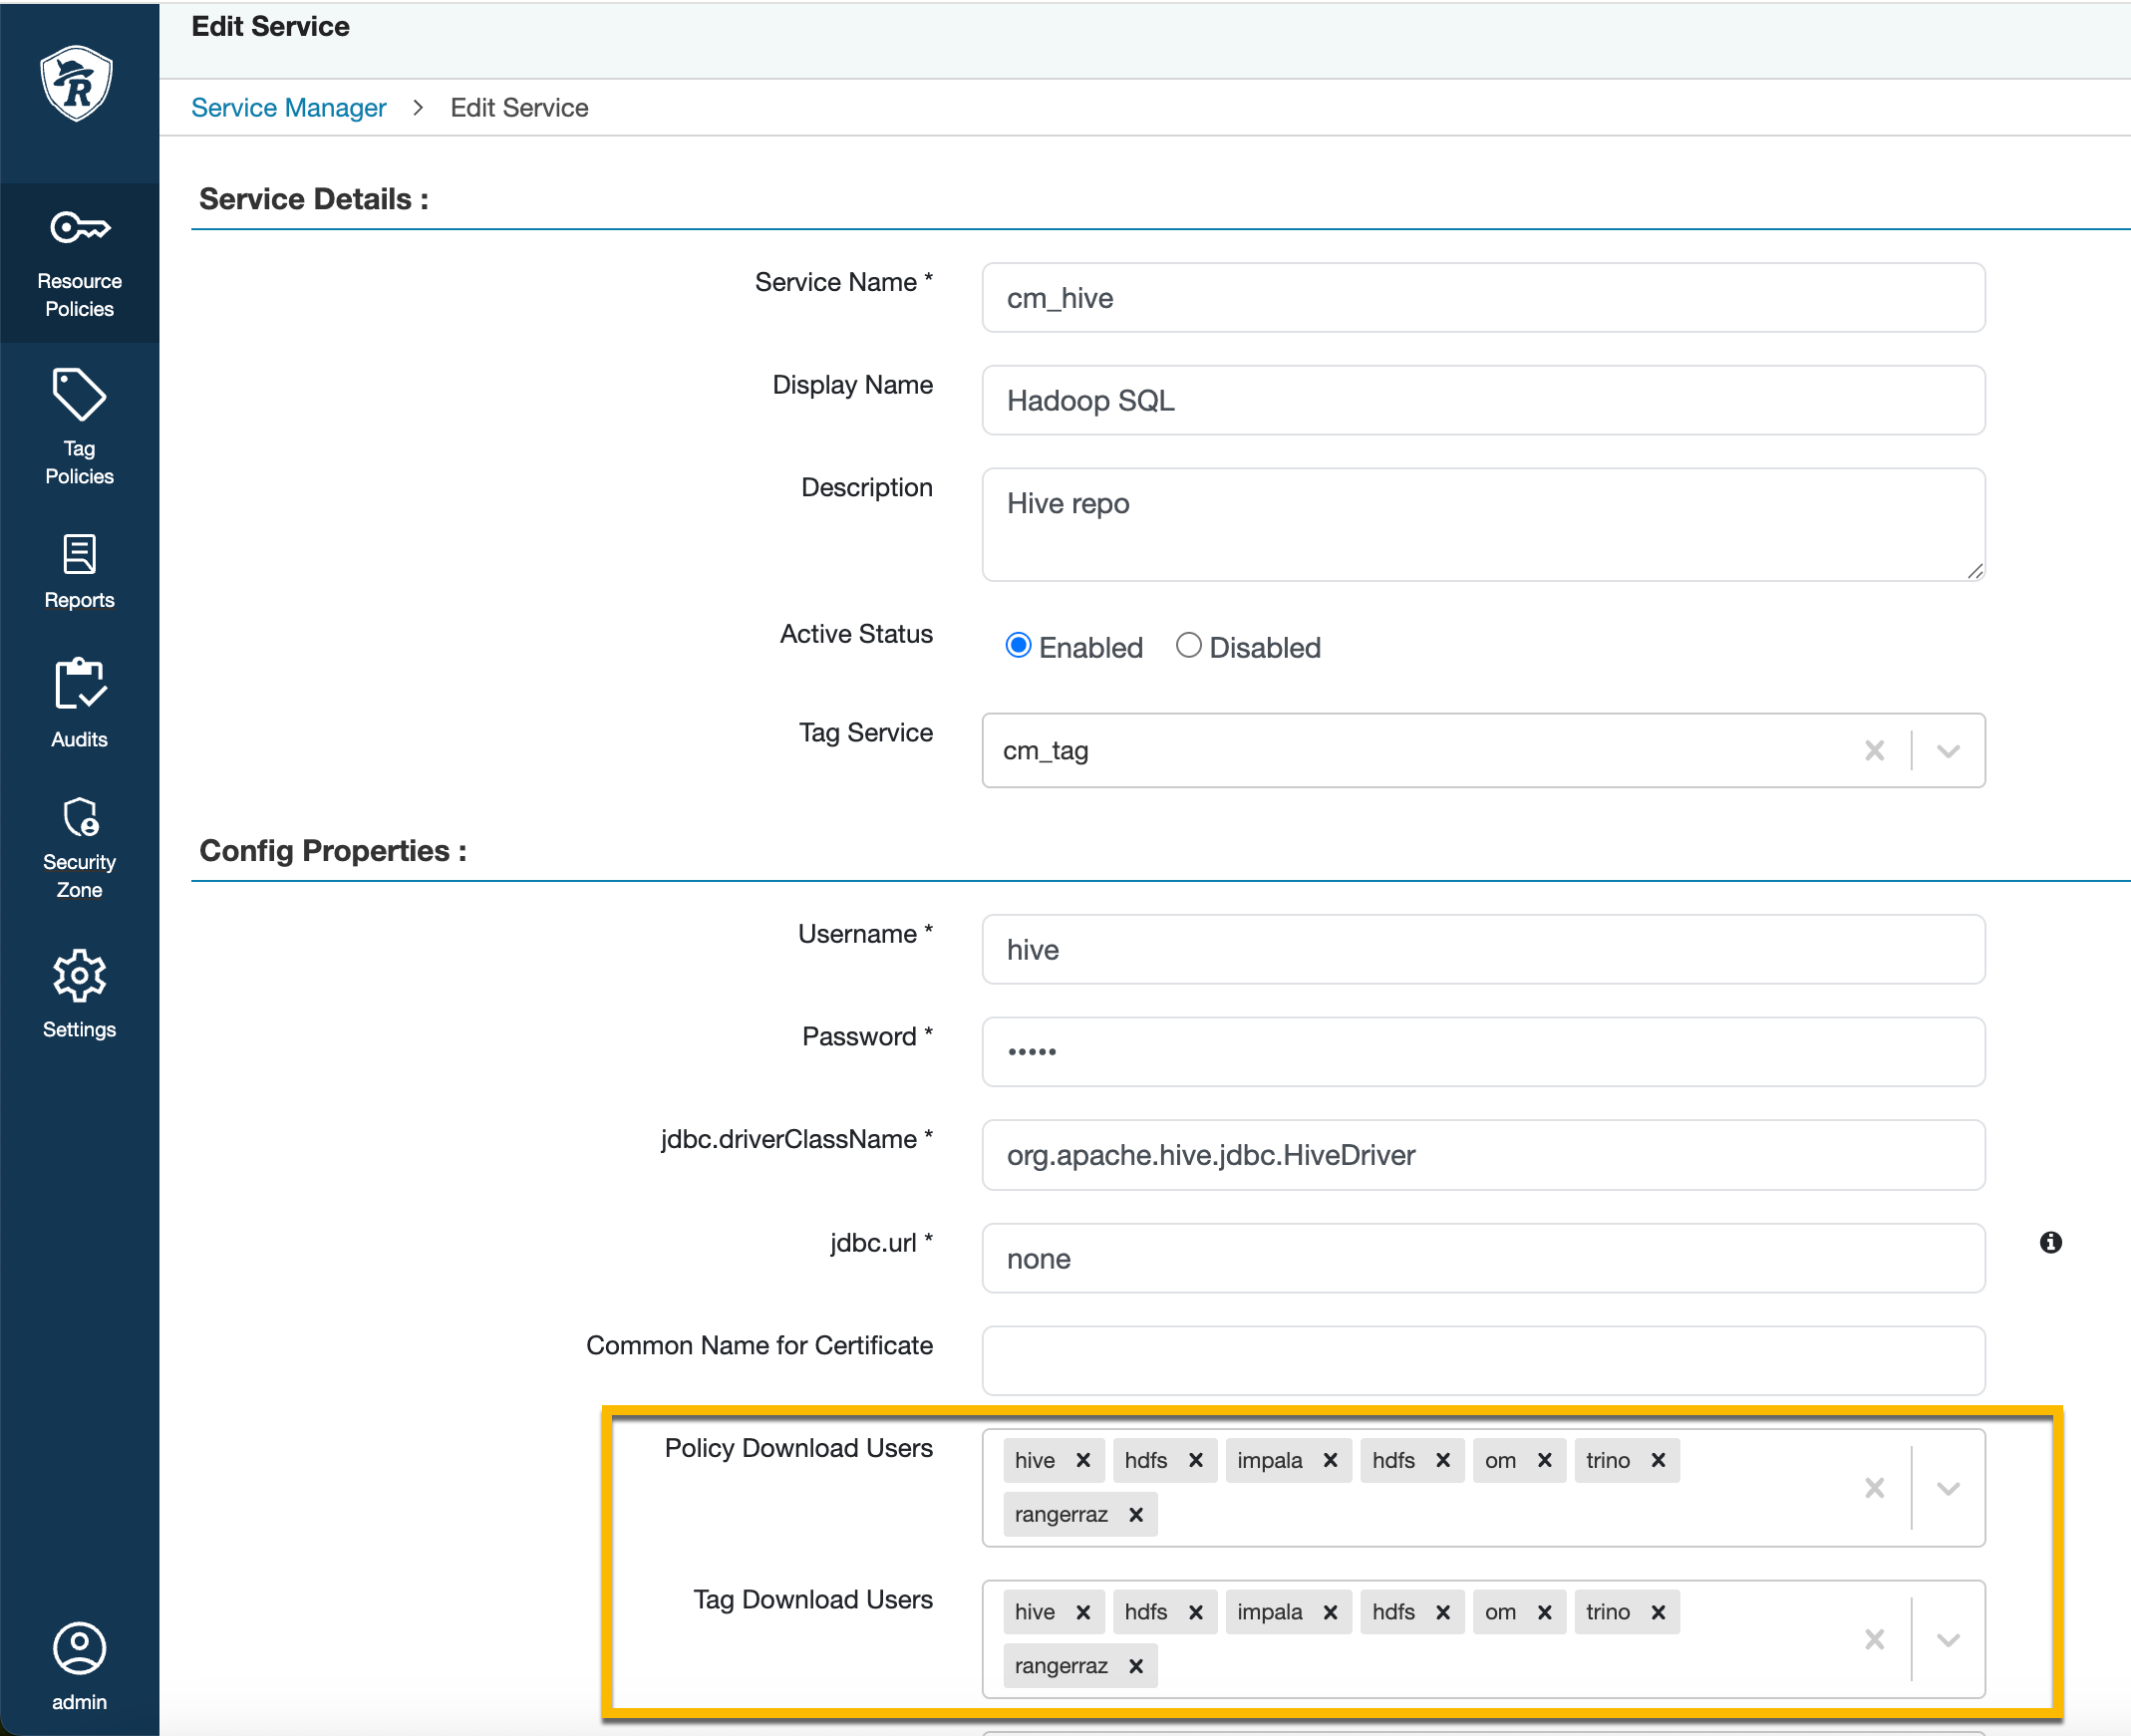Clear the cm_tag Tag Service selection
Screen dimensions: 2131x1736
tap(1874, 751)
